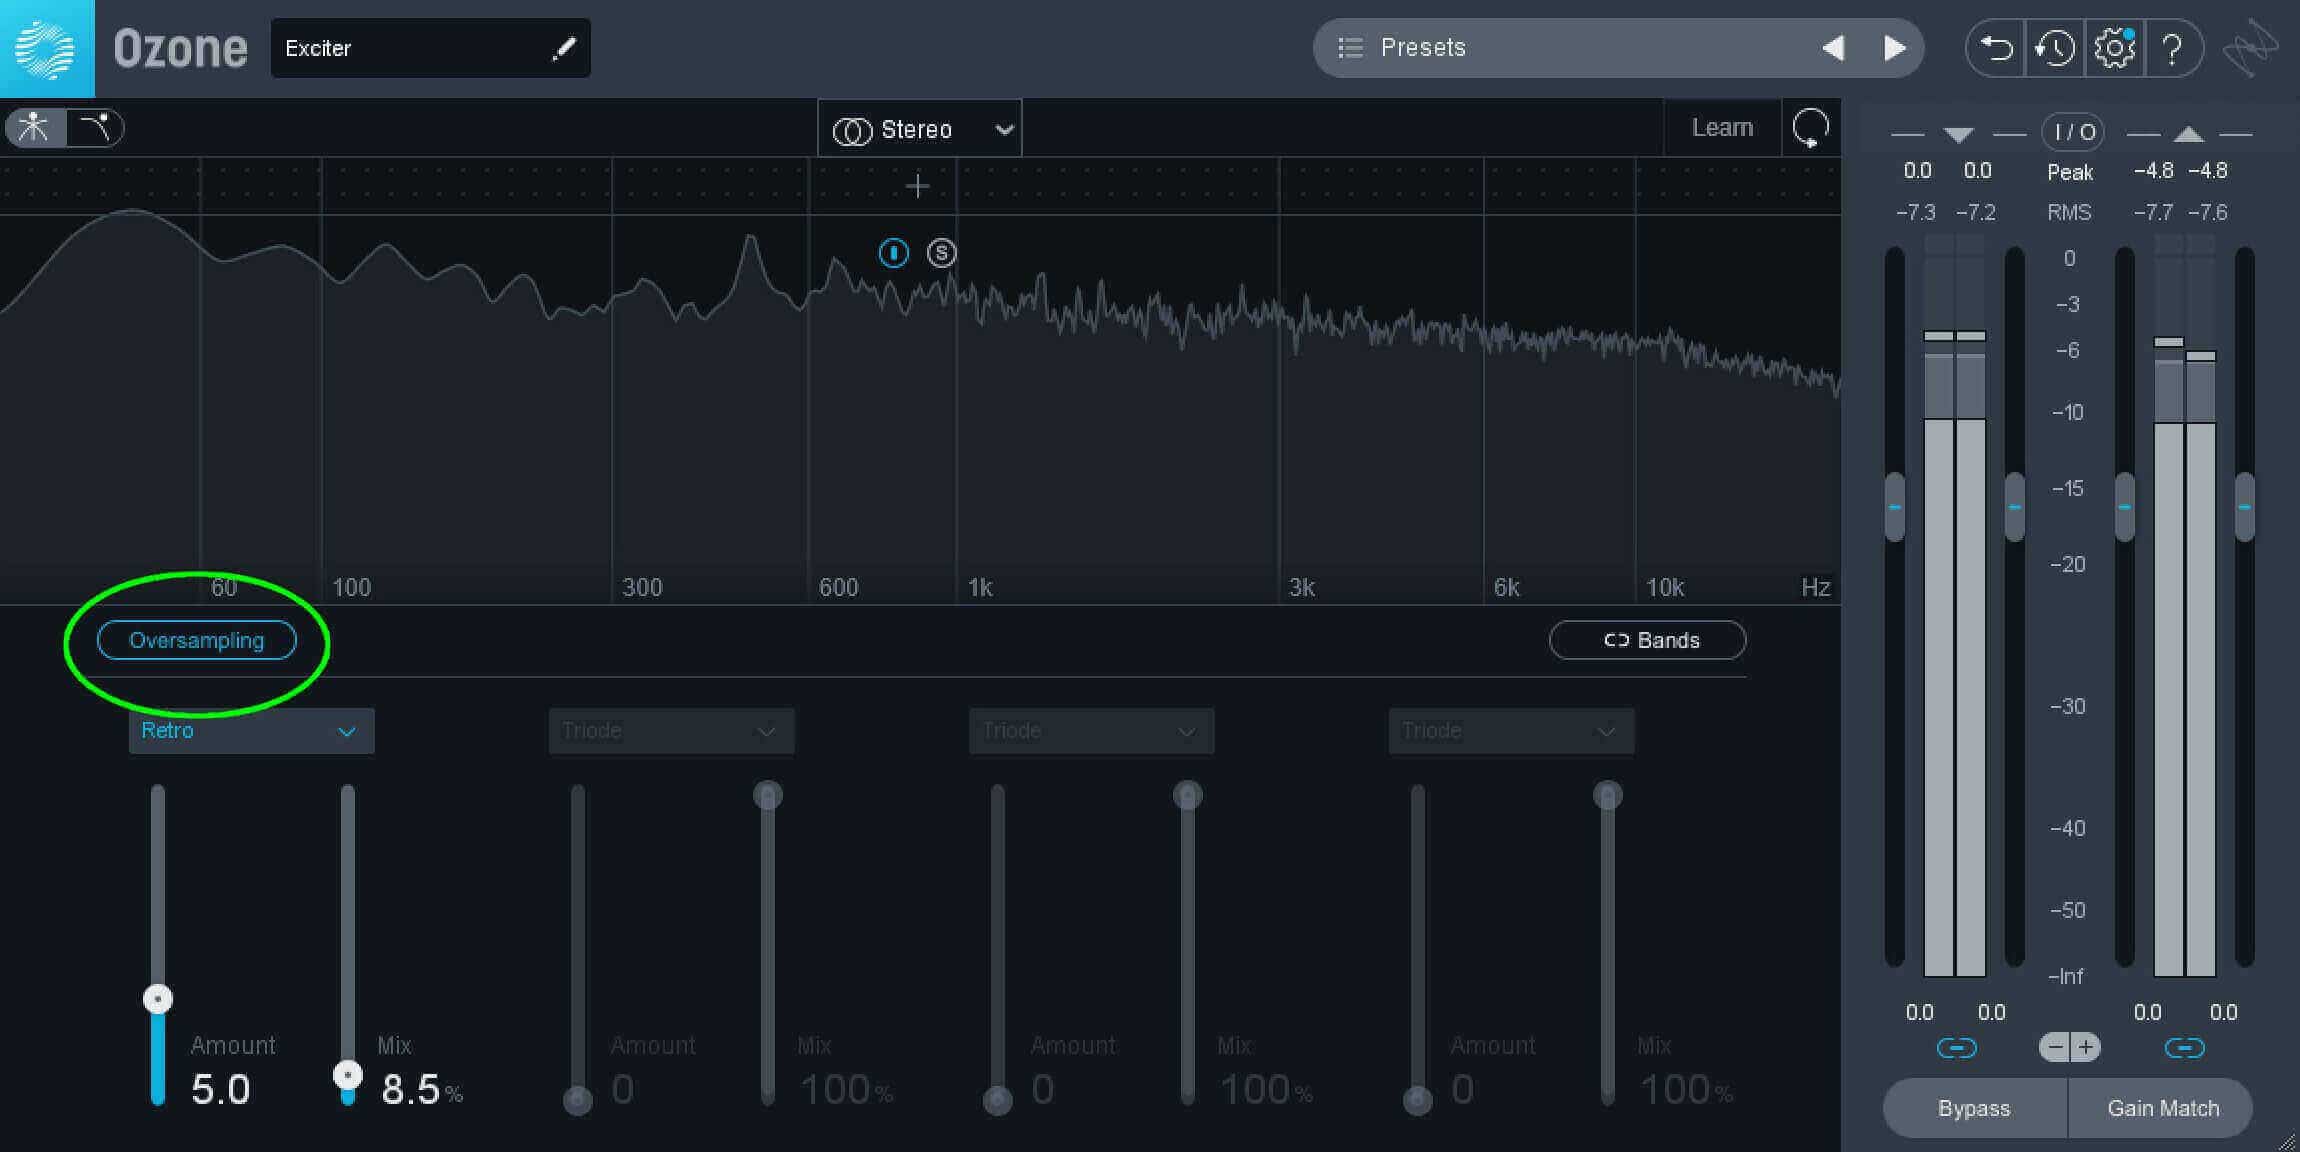Click the minus side of meter zoom
The height and width of the screenshot is (1152, 2300).
[2055, 1047]
